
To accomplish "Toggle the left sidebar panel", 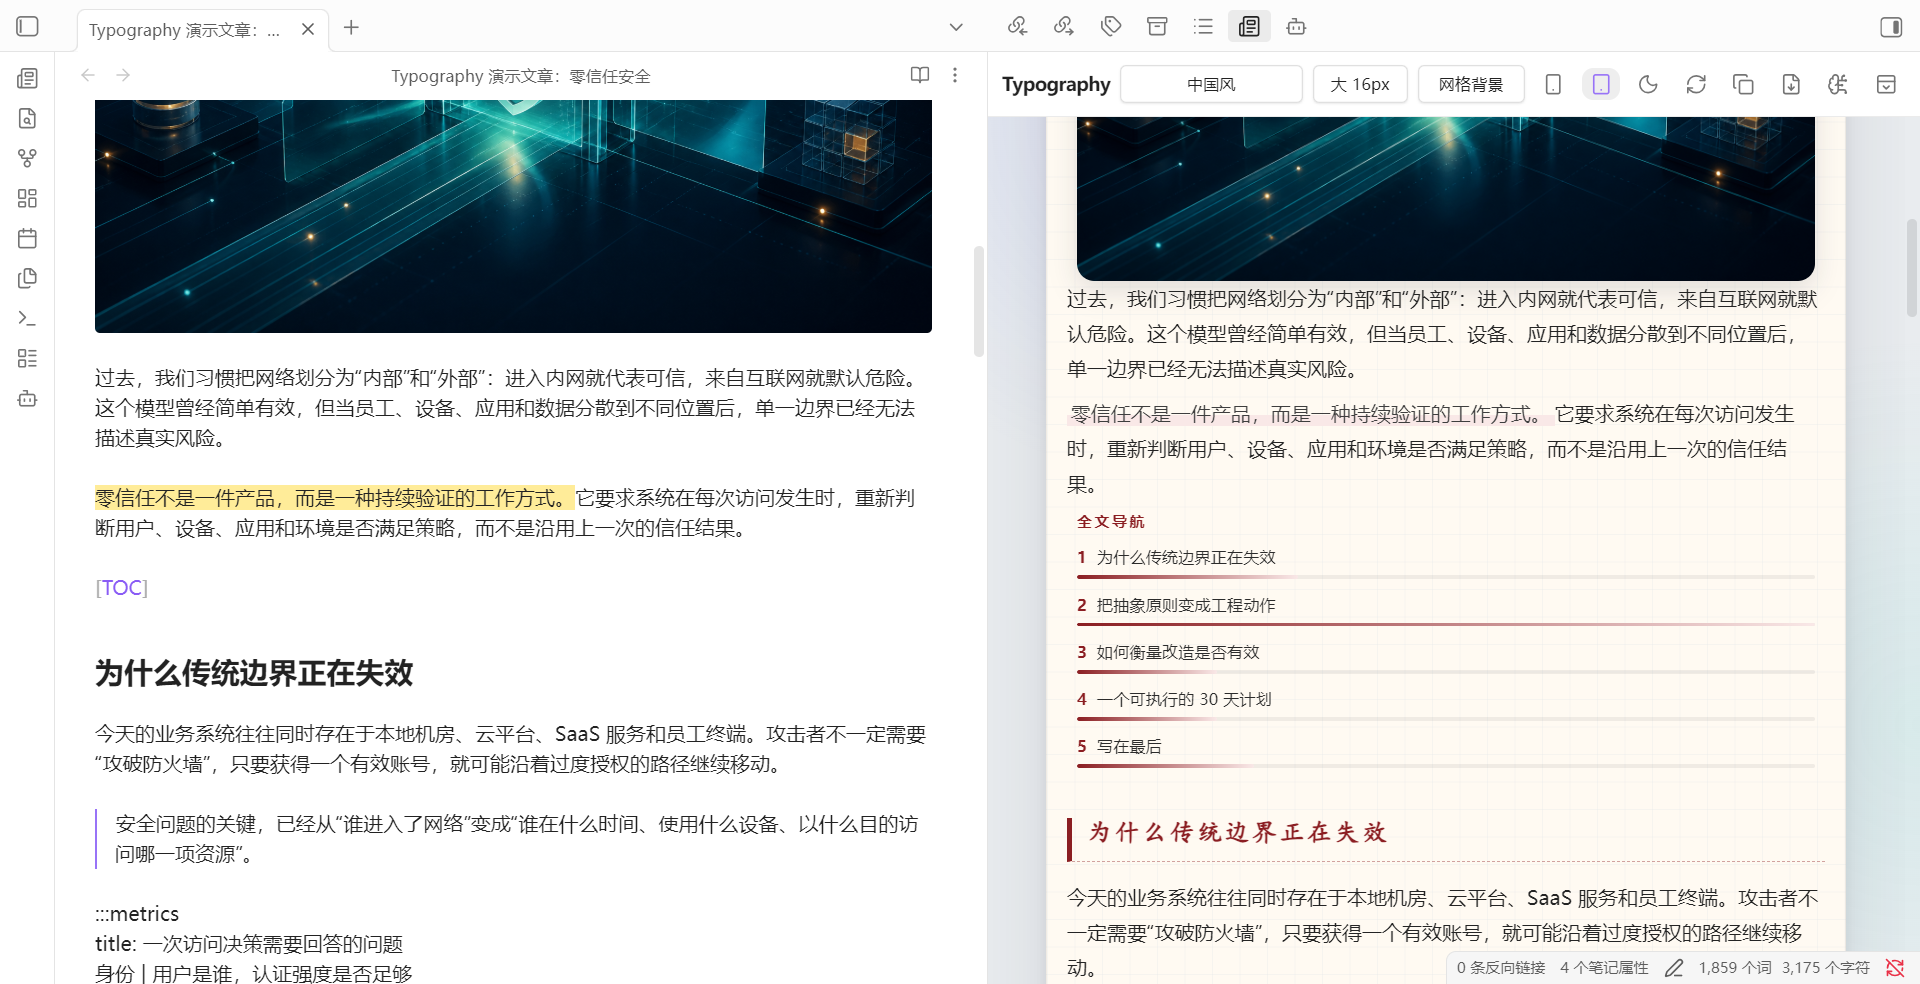I will (x=27, y=27).
